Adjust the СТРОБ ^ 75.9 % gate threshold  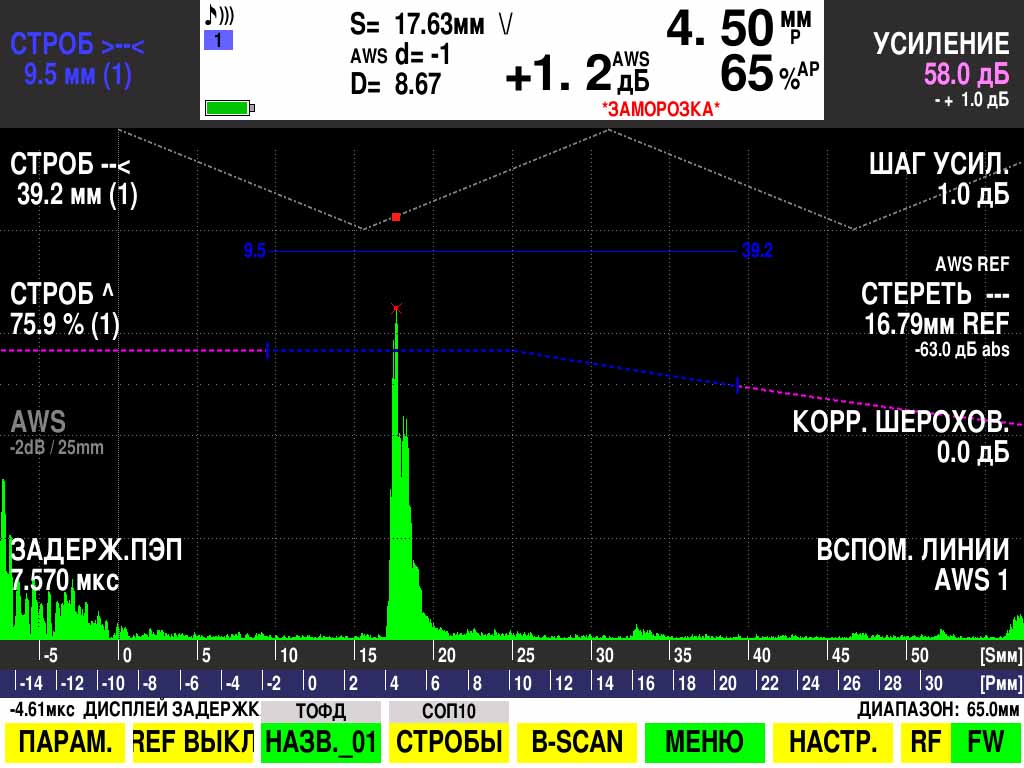[65, 309]
